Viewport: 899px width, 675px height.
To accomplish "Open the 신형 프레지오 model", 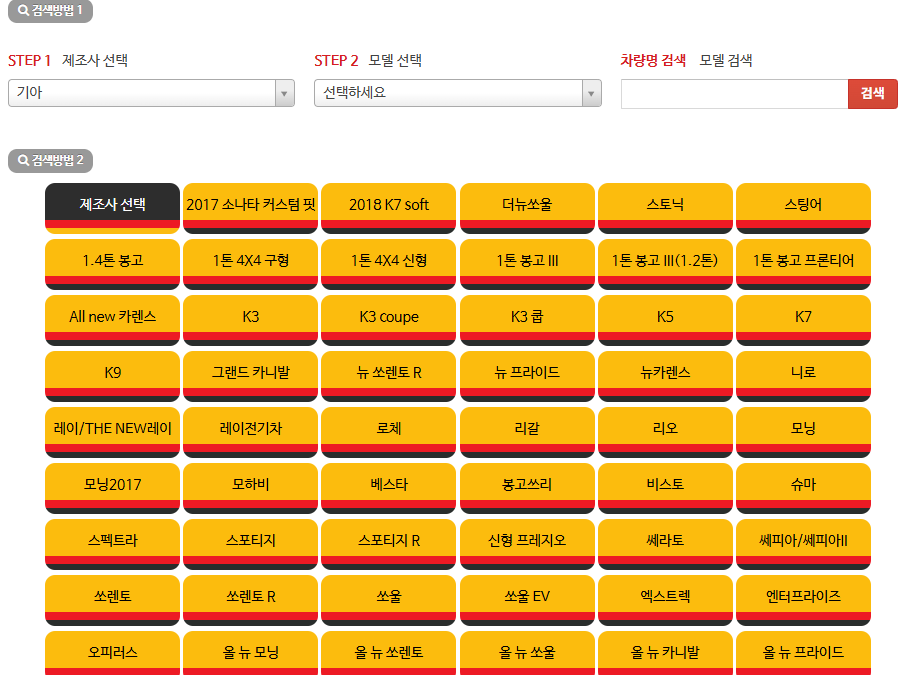I will coord(527,544).
